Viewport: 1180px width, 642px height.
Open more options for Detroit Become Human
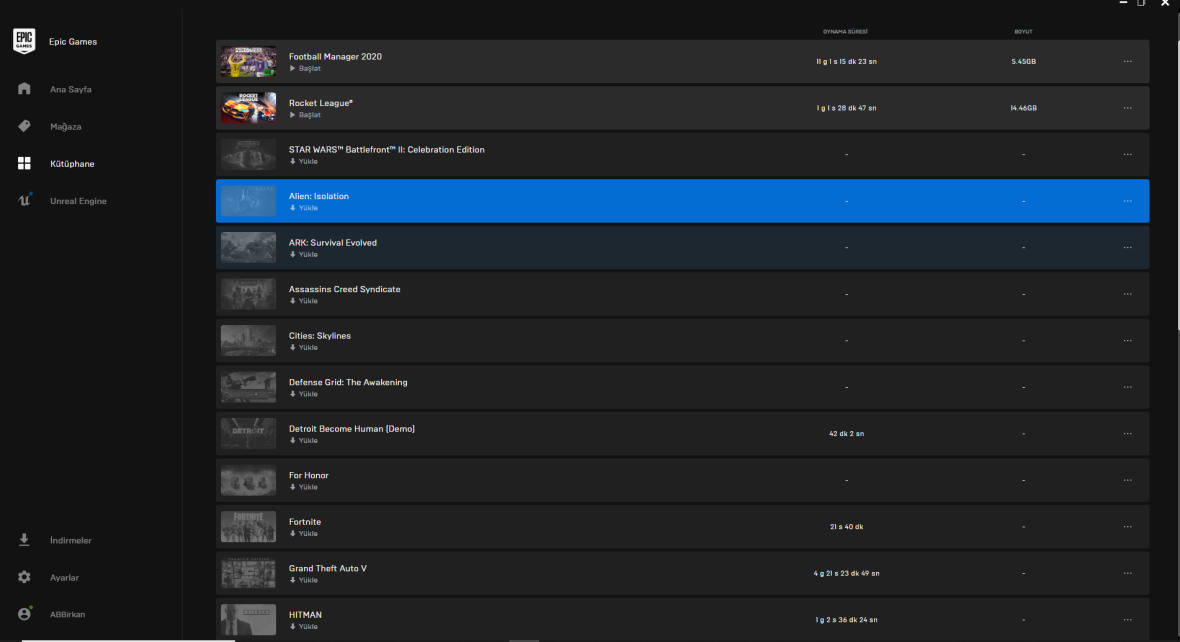click(x=1127, y=434)
